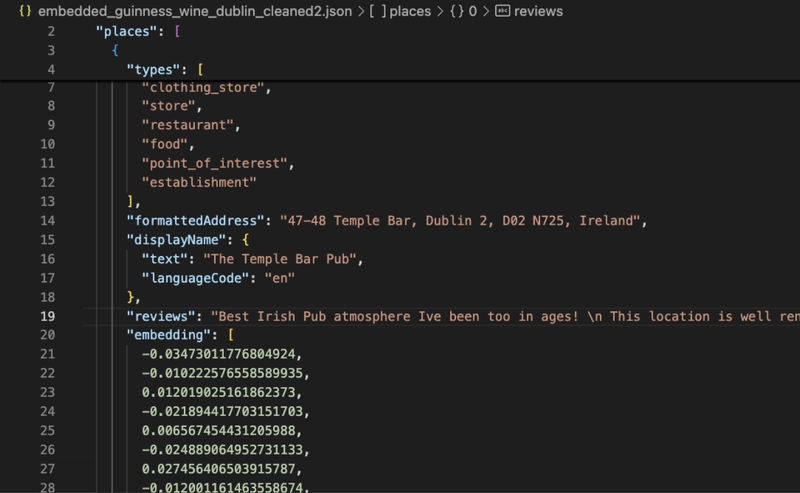
Task: Click the "en" language value
Action: pyautogui.click(x=280, y=278)
